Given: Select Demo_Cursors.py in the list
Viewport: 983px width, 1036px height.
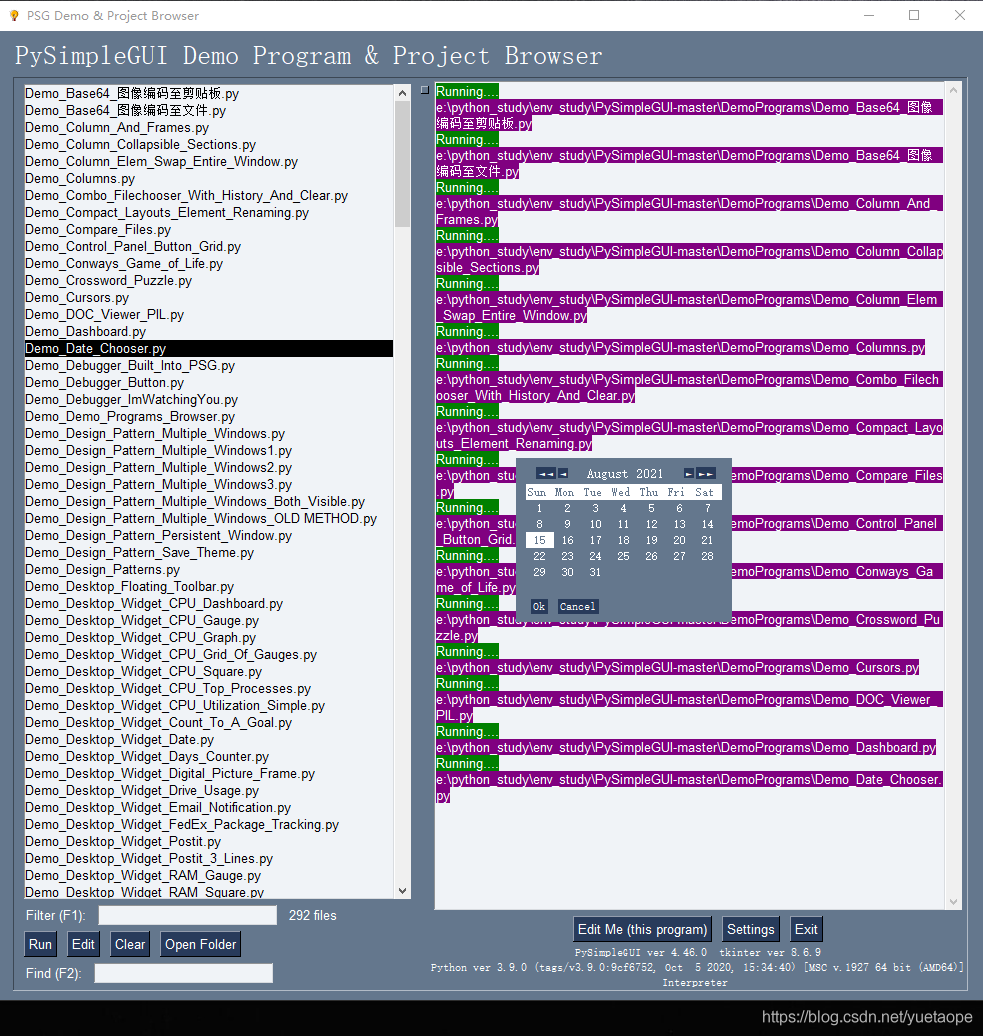Looking at the screenshot, I should [x=209, y=297].
